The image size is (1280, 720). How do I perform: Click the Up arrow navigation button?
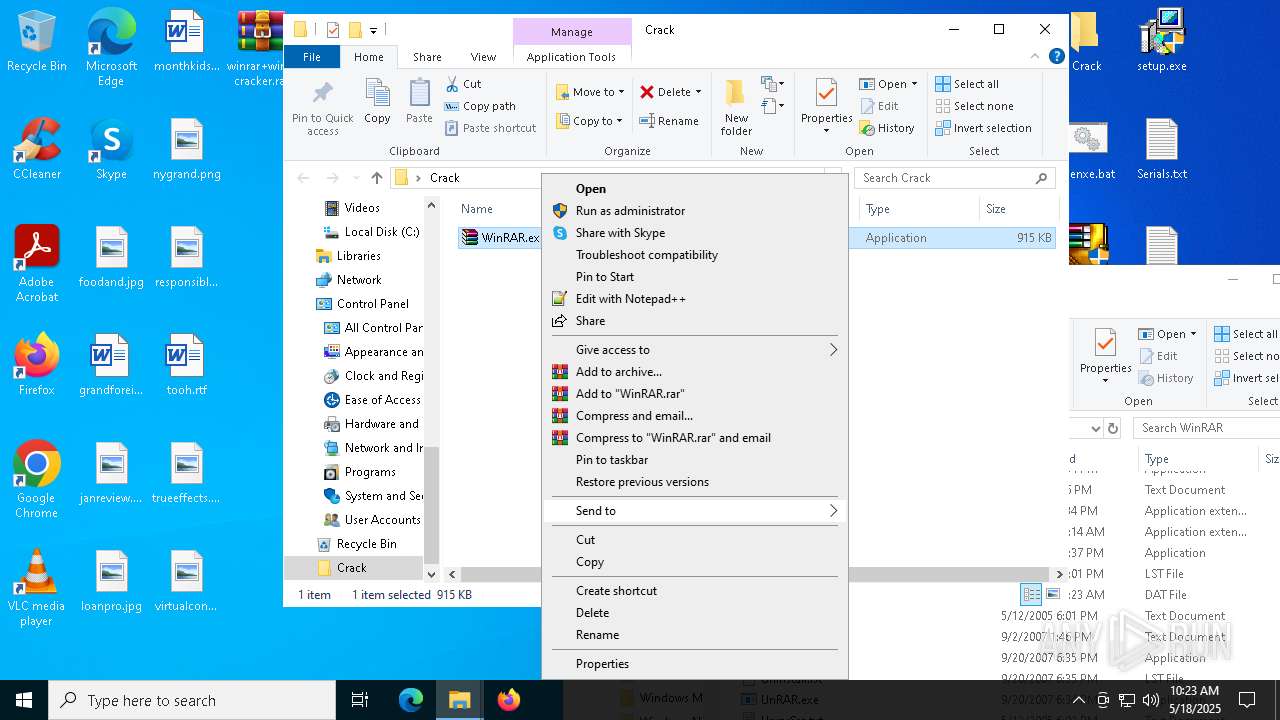(376, 178)
